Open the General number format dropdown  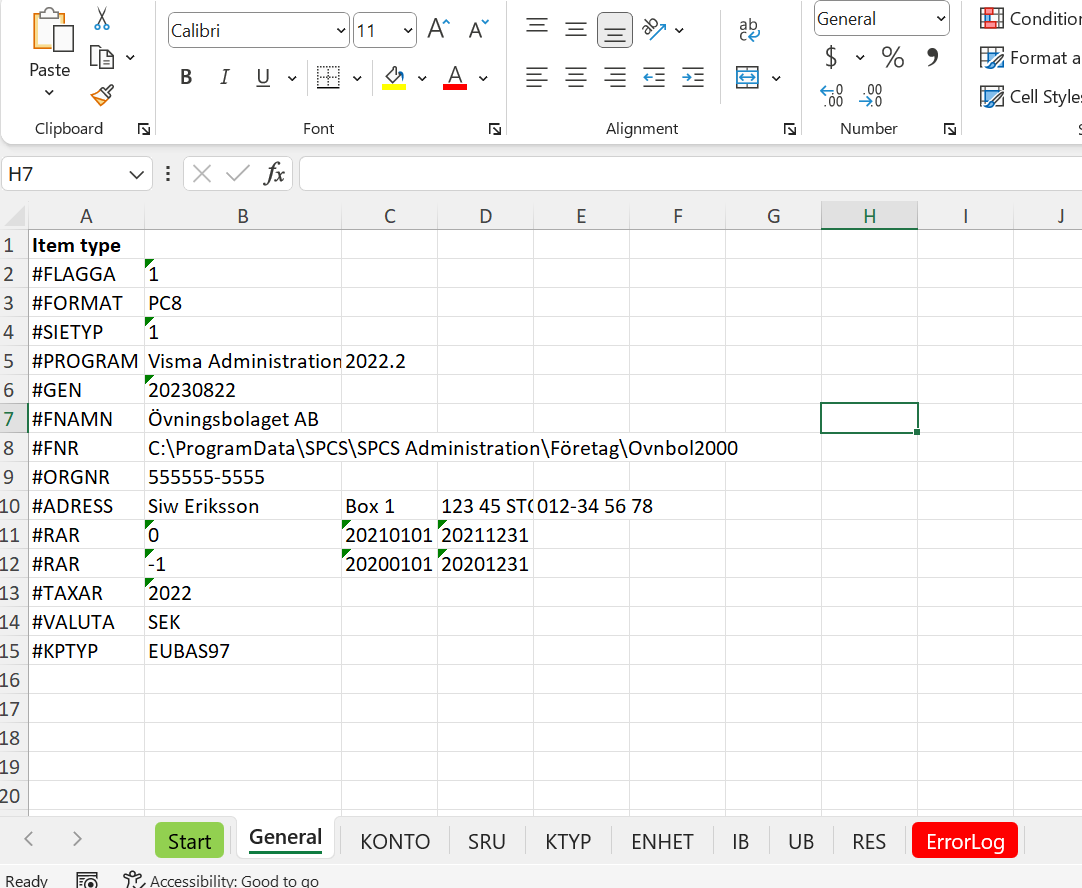(940, 18)
